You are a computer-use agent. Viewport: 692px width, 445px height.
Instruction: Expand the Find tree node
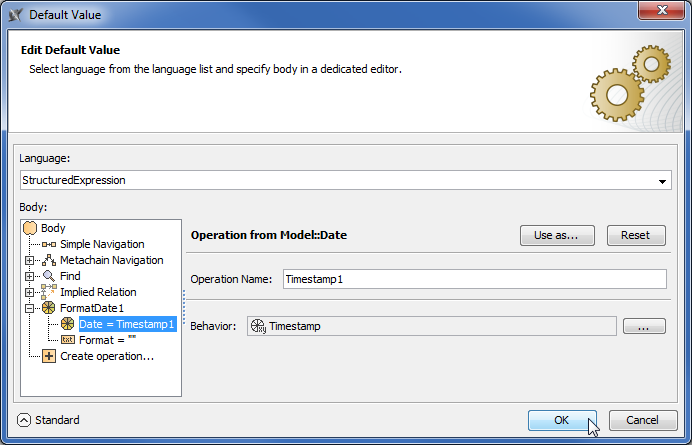pos(31,276)
